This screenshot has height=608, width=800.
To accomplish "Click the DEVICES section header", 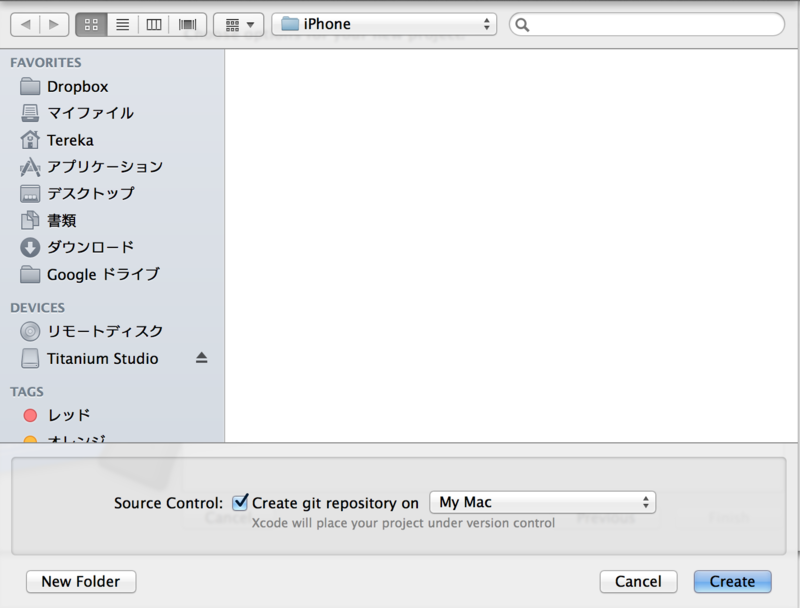I will click(x=38, y=308).
